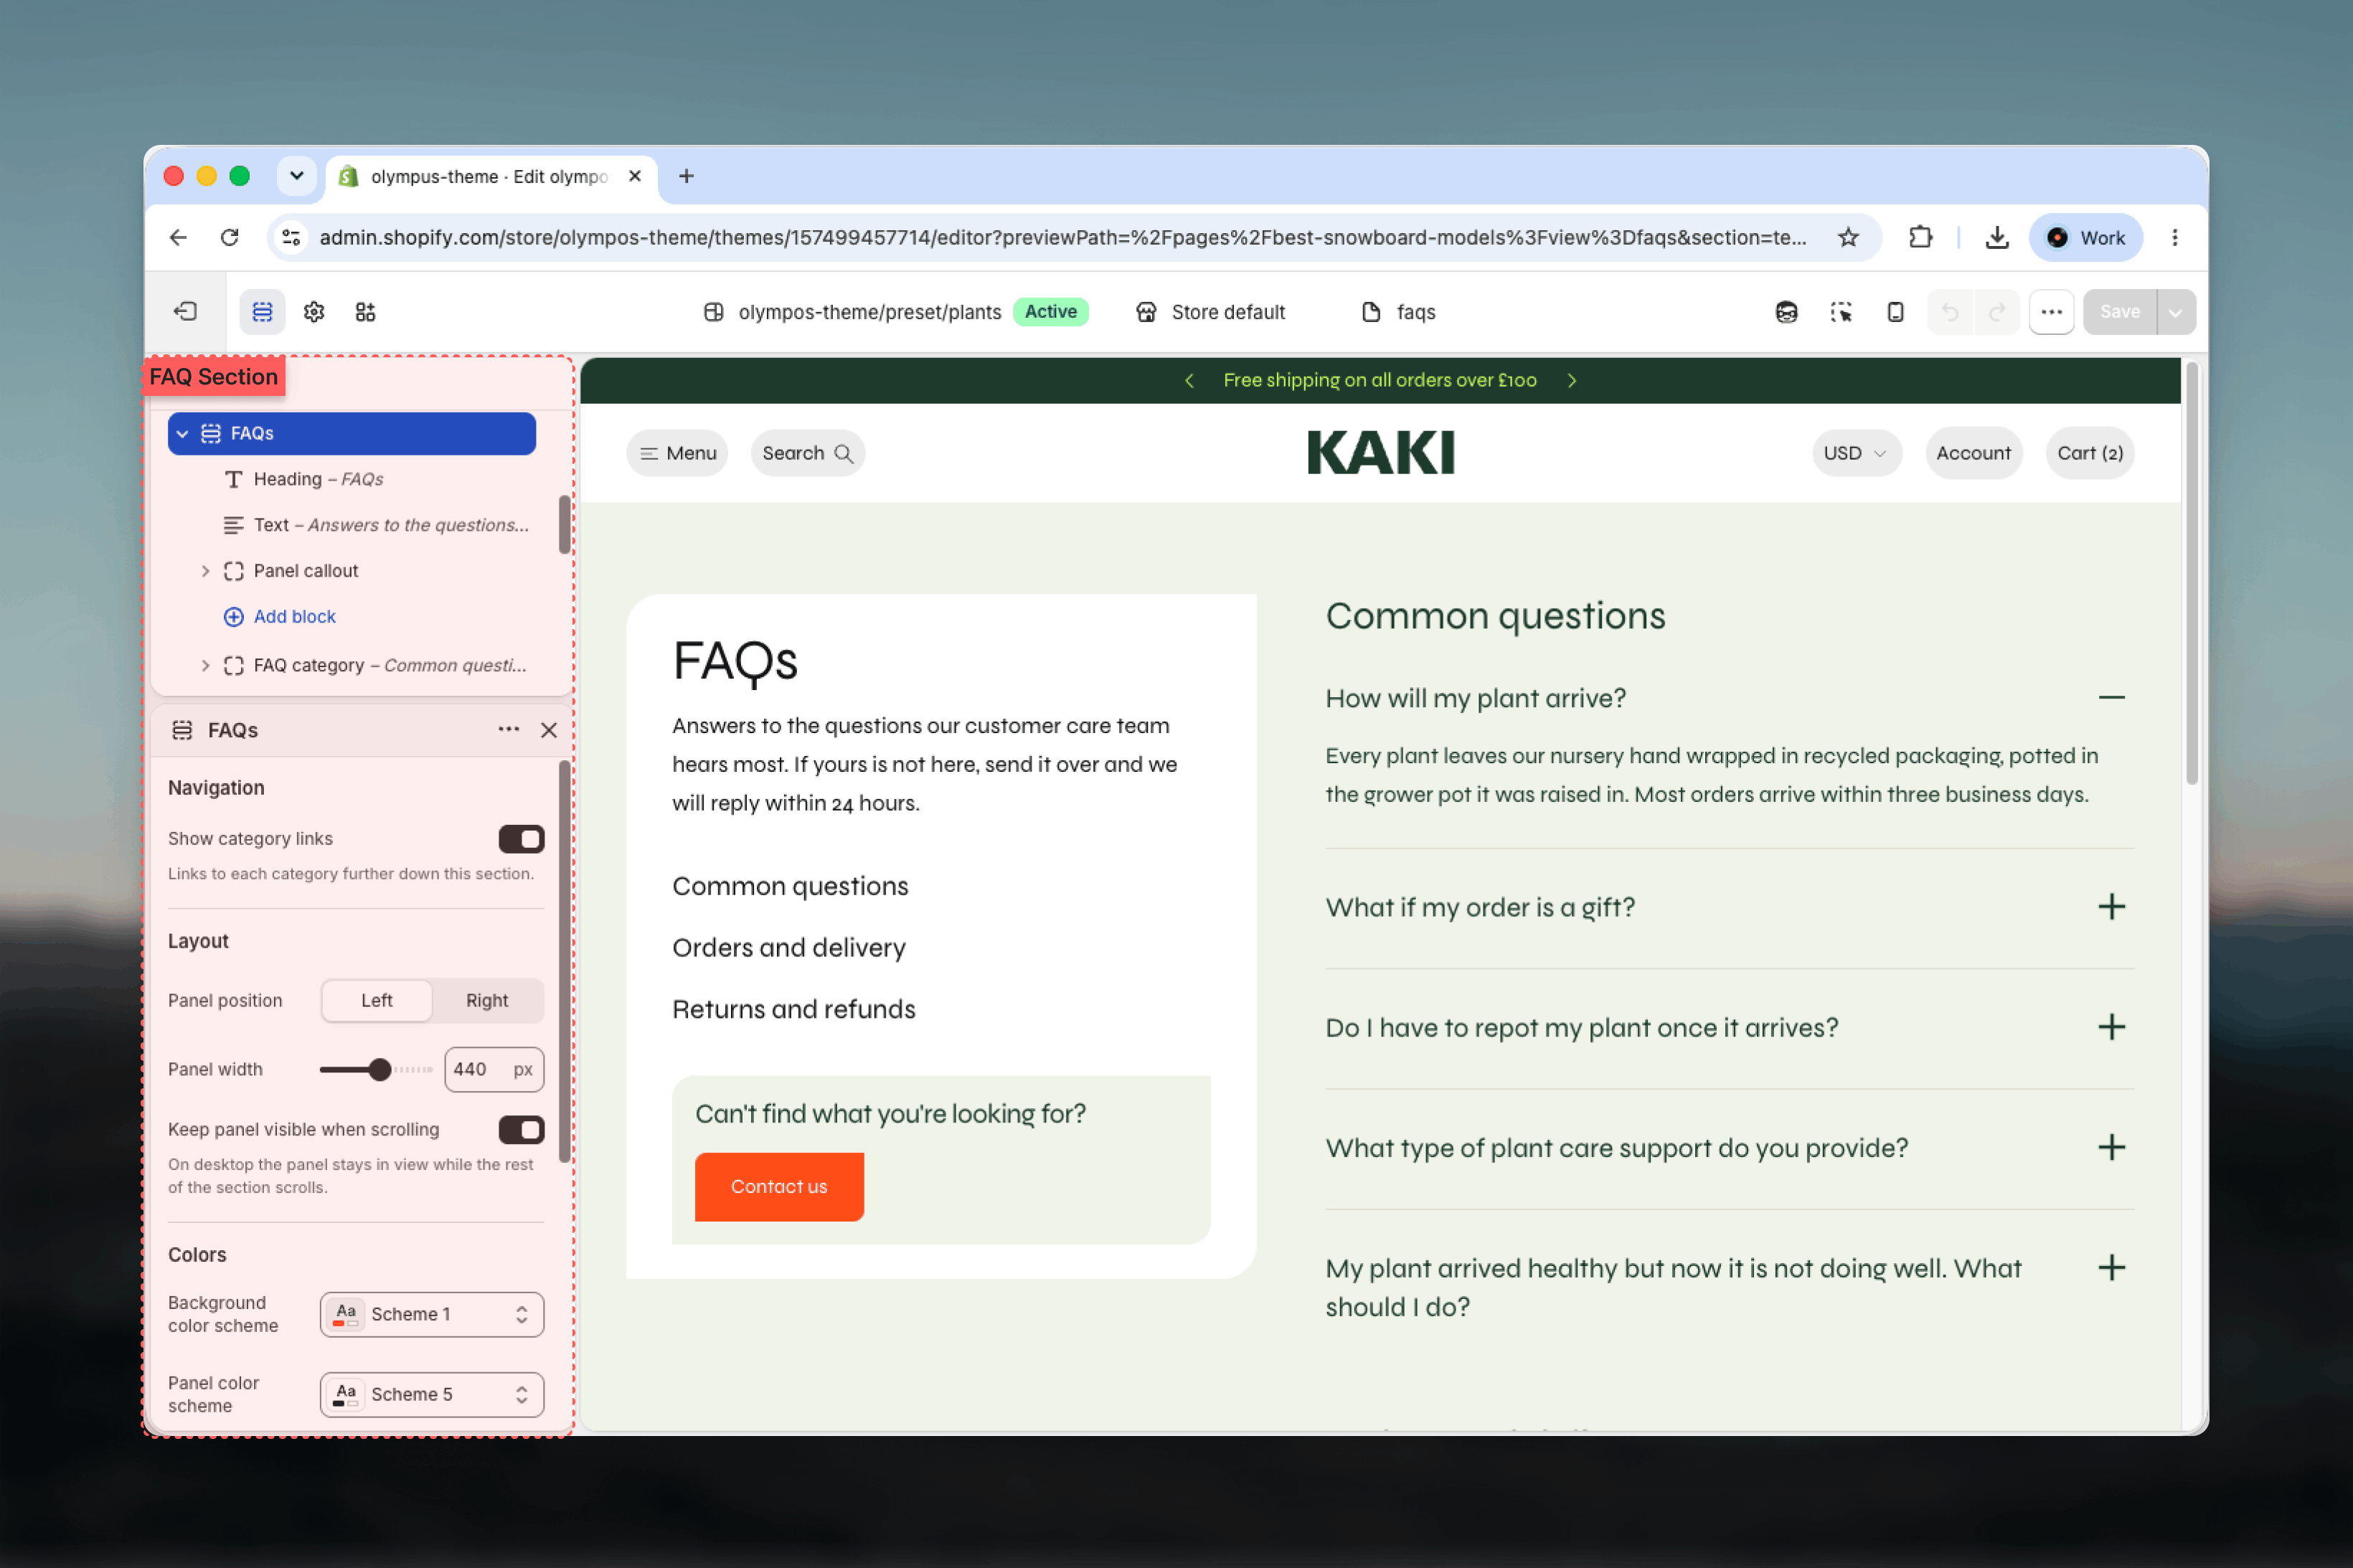Click the Panel width px input field
The image size is (2353, 1568).
point(494,1070)
